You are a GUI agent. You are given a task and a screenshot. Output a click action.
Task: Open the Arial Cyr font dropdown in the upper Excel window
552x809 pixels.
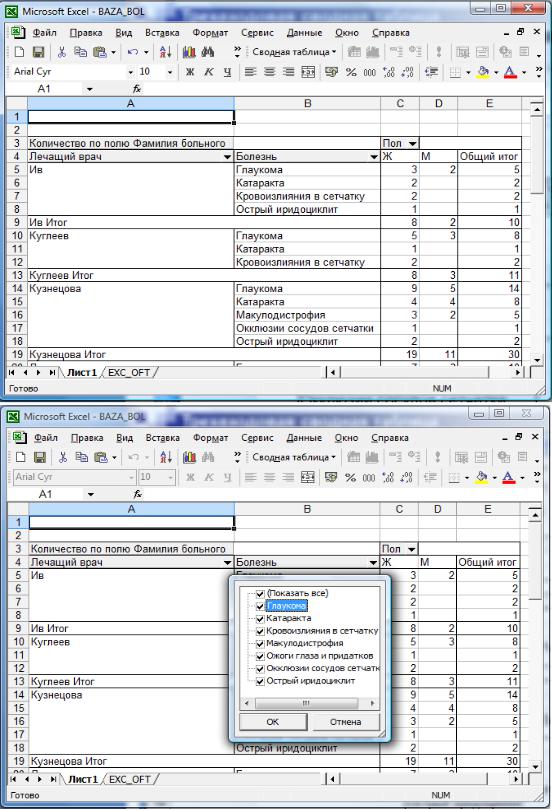[x=131, y=72]
